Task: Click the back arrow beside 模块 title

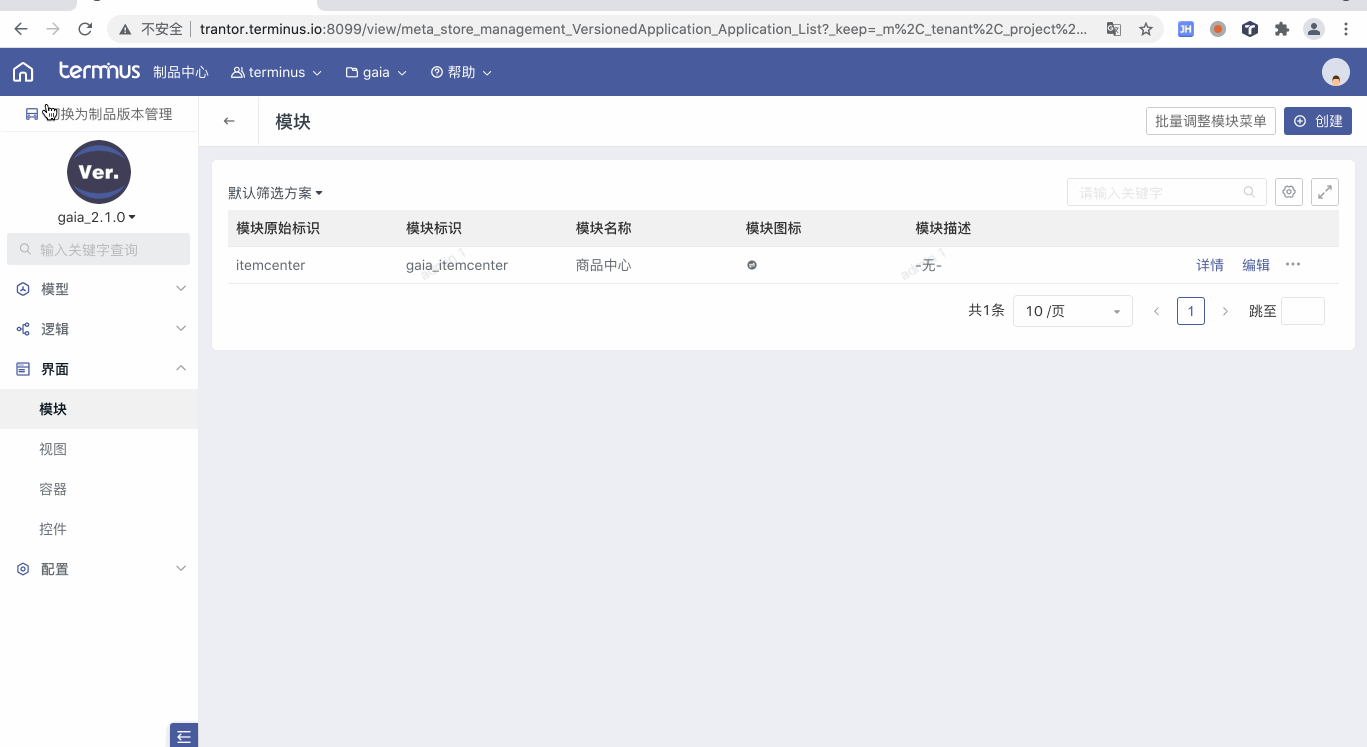Action: pyautogui.click(x=229, y=121)
